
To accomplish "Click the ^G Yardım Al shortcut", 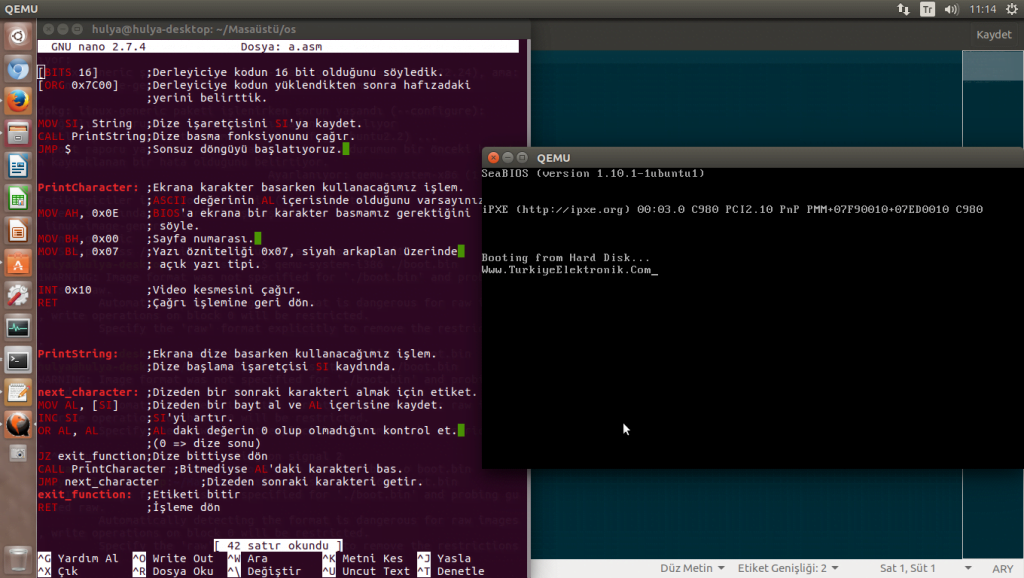I will point(78,558).
